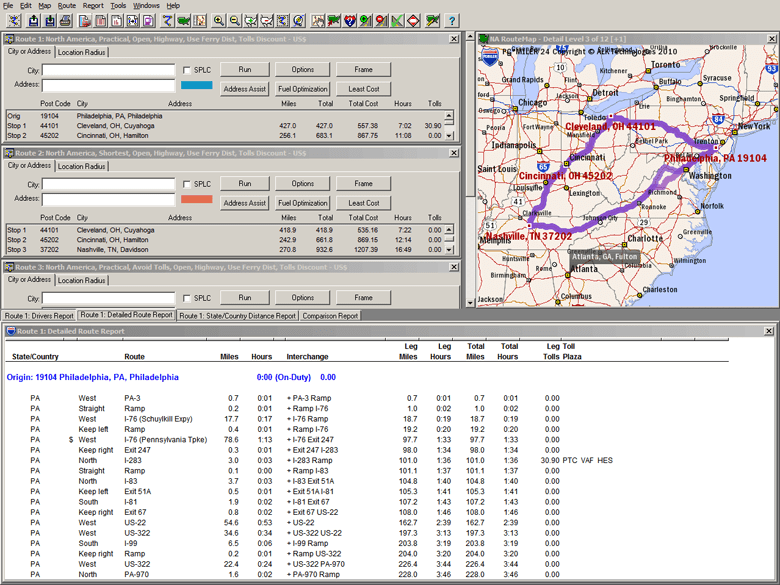This screenshot has width=780, height=585.
Task: Click Least Cost button in Route 2
Action: [364, 203]
